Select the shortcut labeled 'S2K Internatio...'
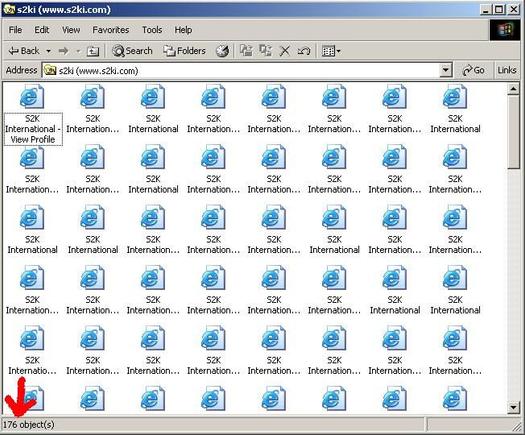 (x=32, y=350)
